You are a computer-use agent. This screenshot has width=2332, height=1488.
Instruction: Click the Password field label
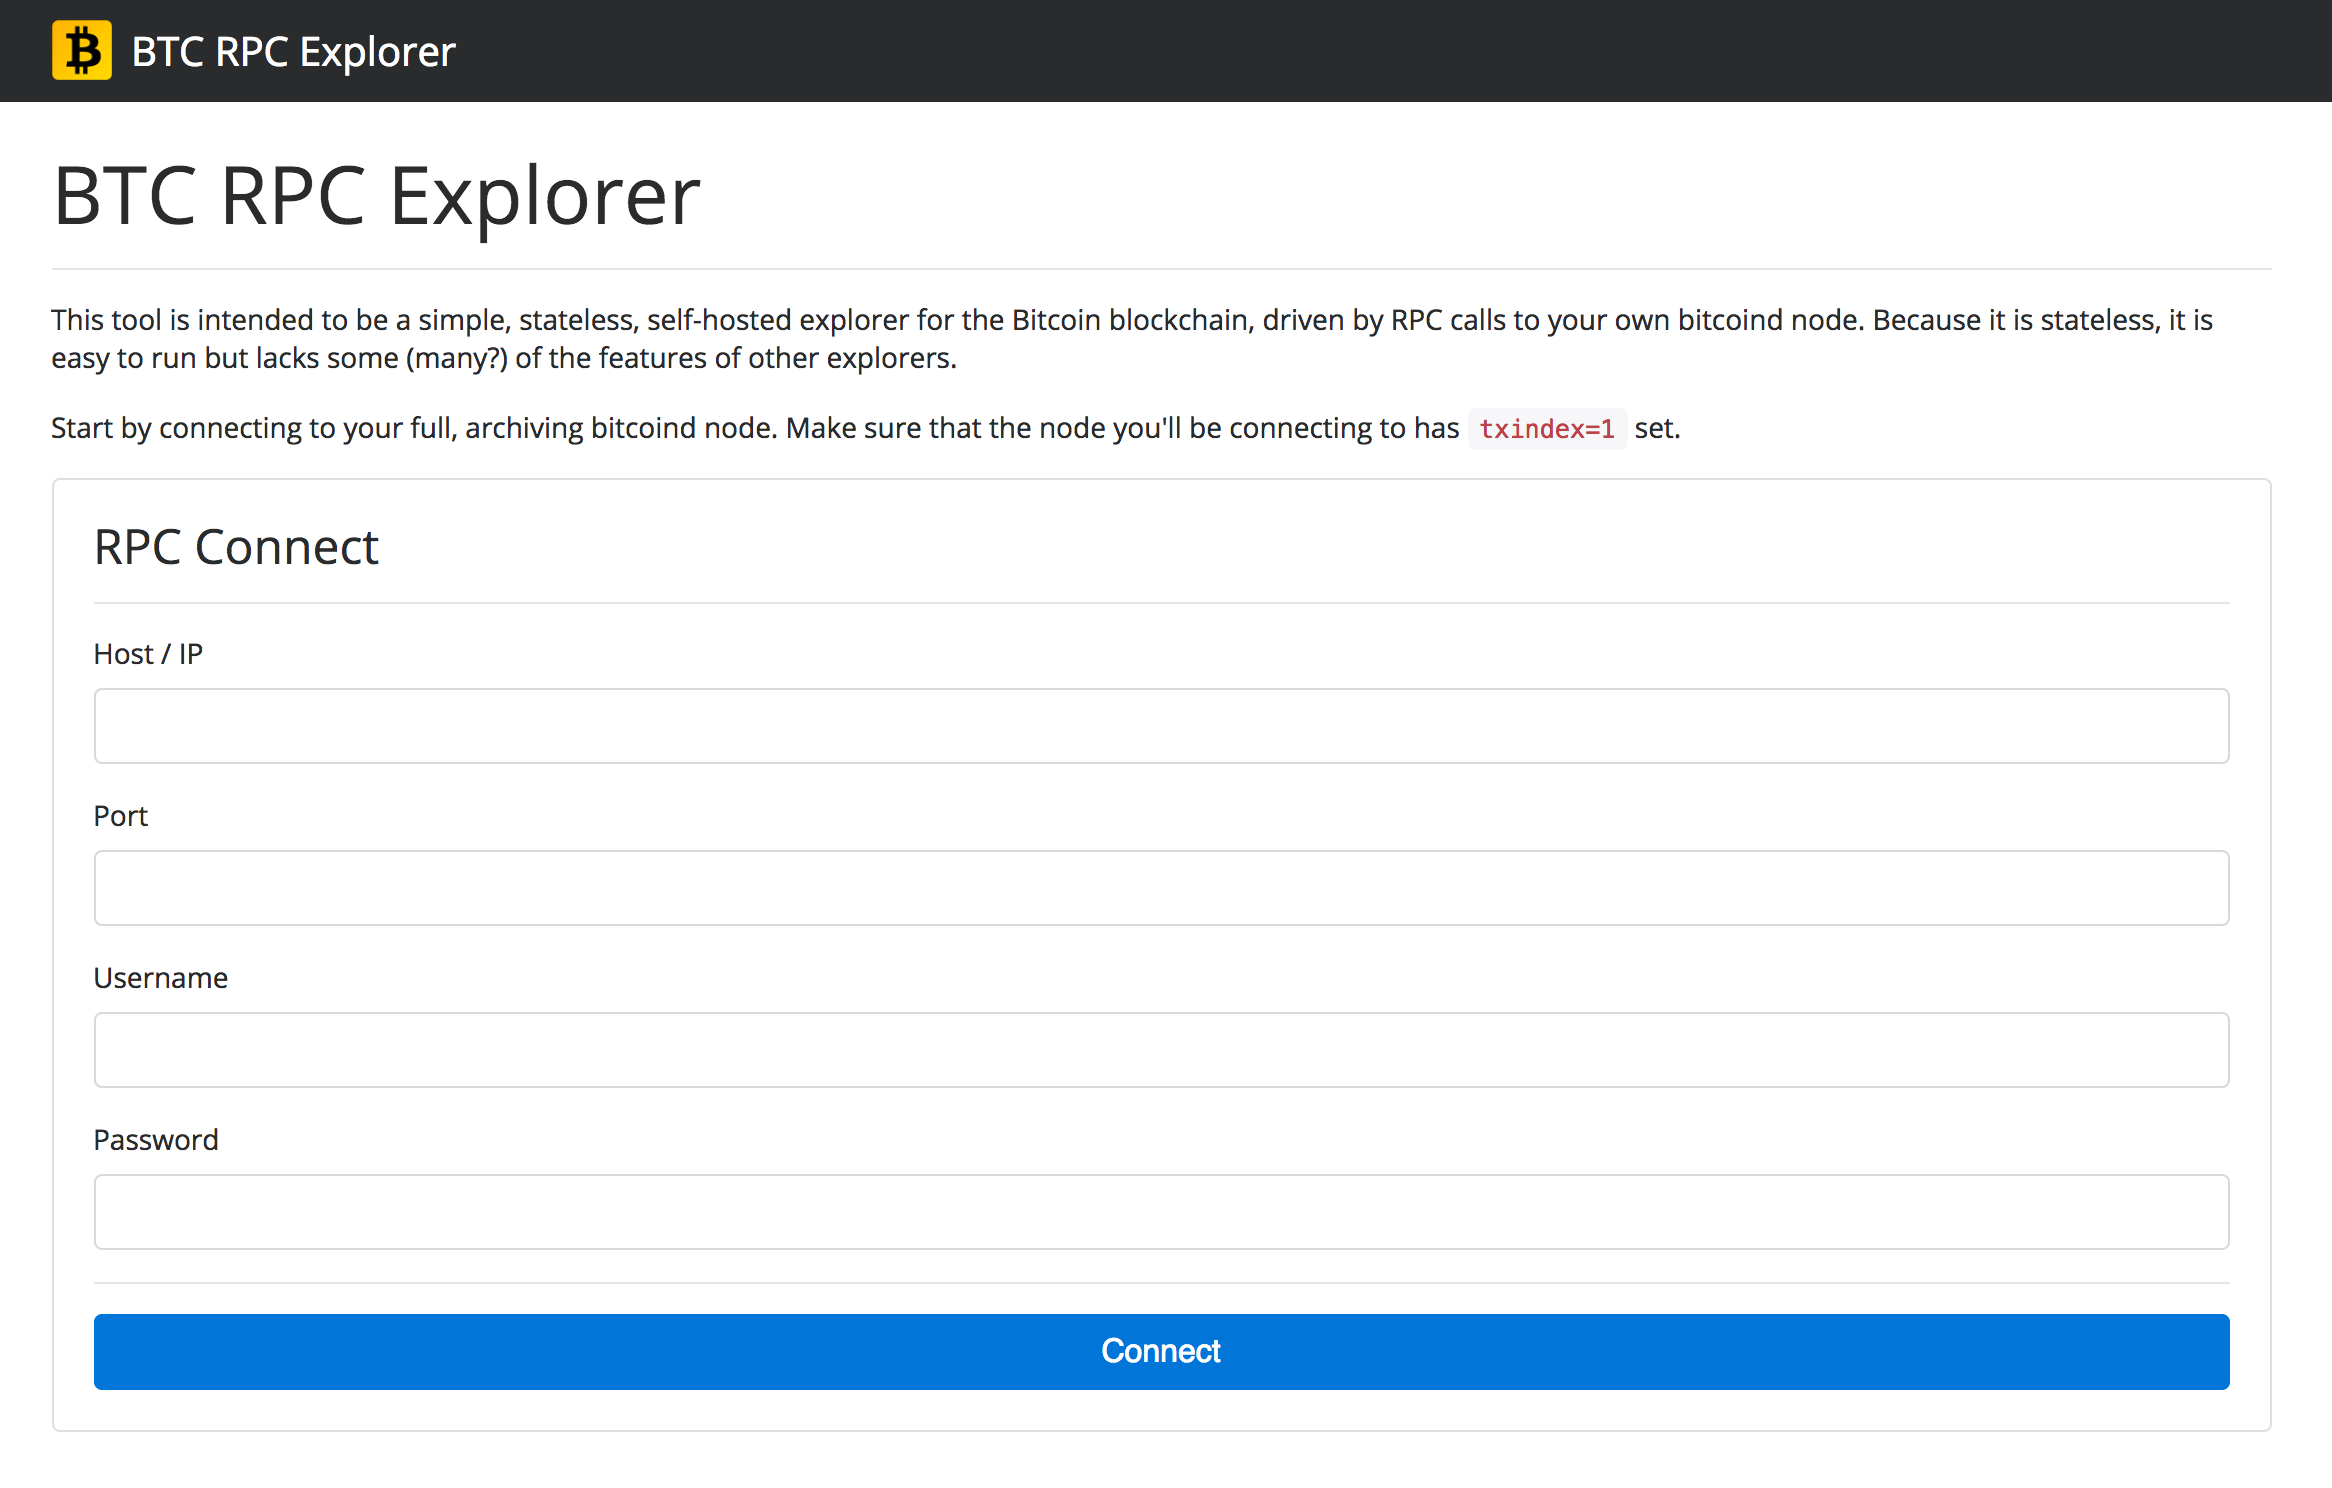pyautogui.click(x=155, y=1140)
